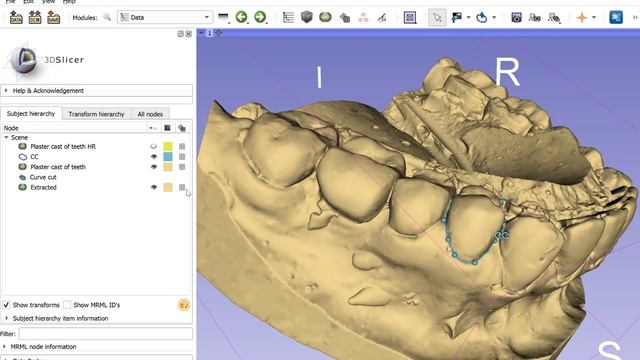Click the transform column header icon
Screen dimensions: 640x360
point(182,128)
